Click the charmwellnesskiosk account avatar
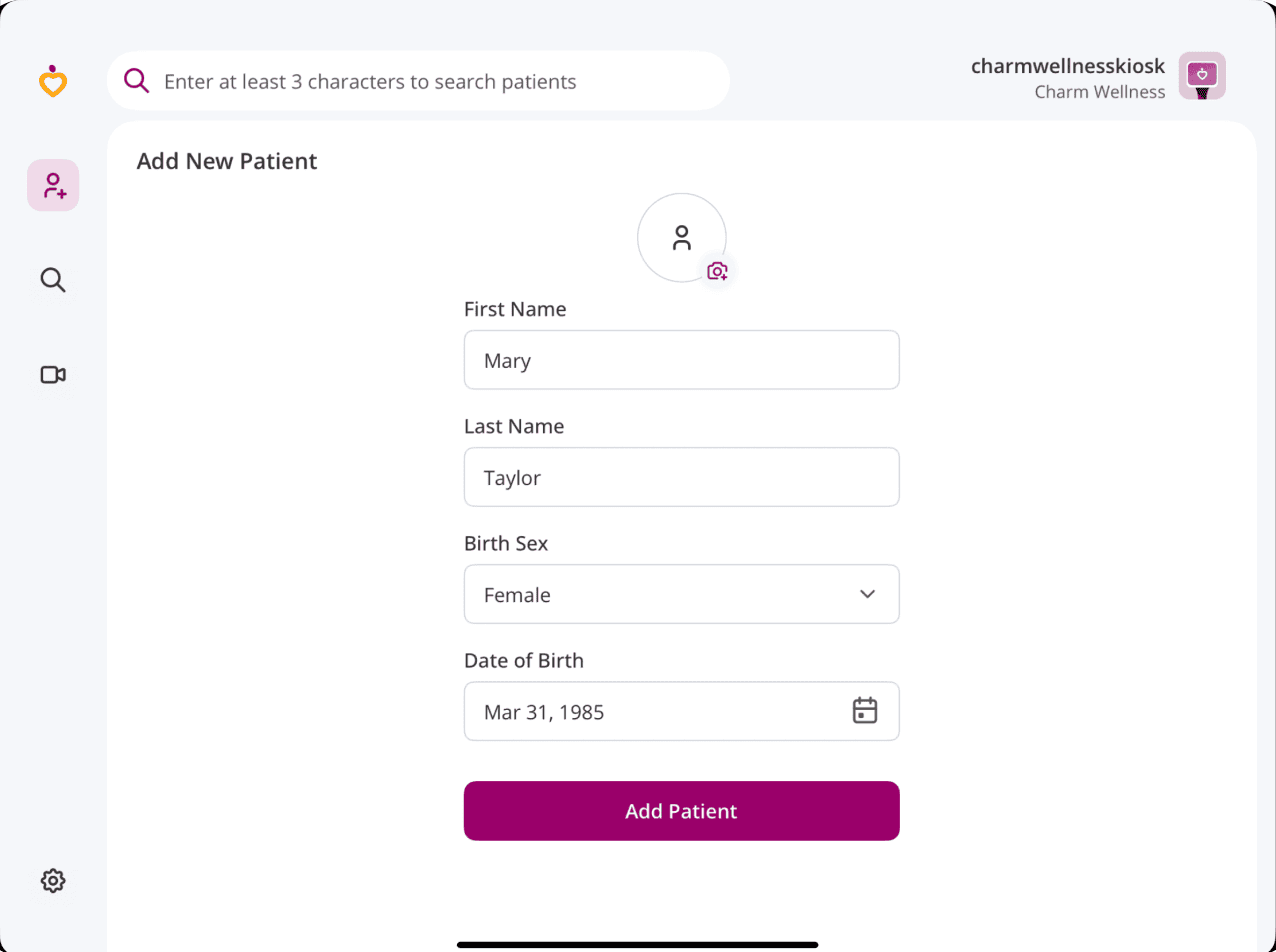The image size is (1276, 952). [1201, 76]
